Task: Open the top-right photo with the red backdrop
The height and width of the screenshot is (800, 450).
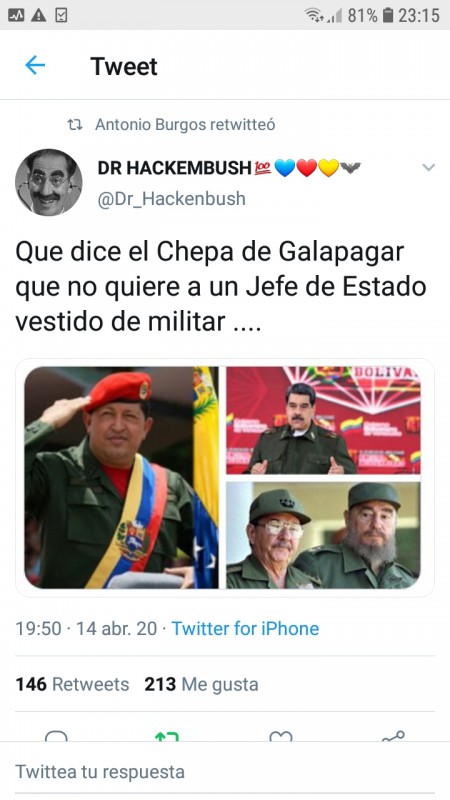Action: [x=323, y=420]
